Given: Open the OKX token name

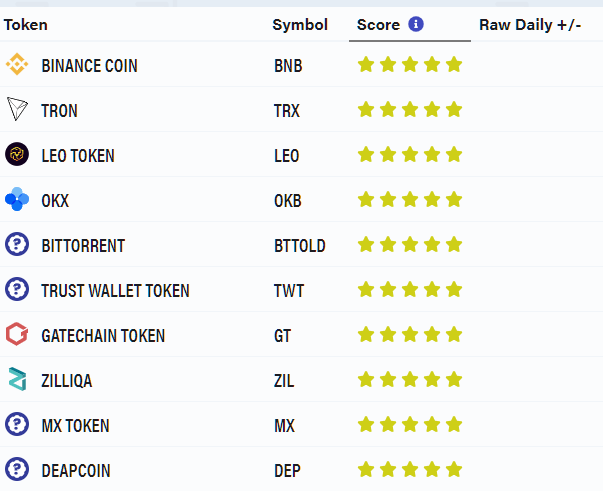Looking at the screenshot, I should 55,201.
